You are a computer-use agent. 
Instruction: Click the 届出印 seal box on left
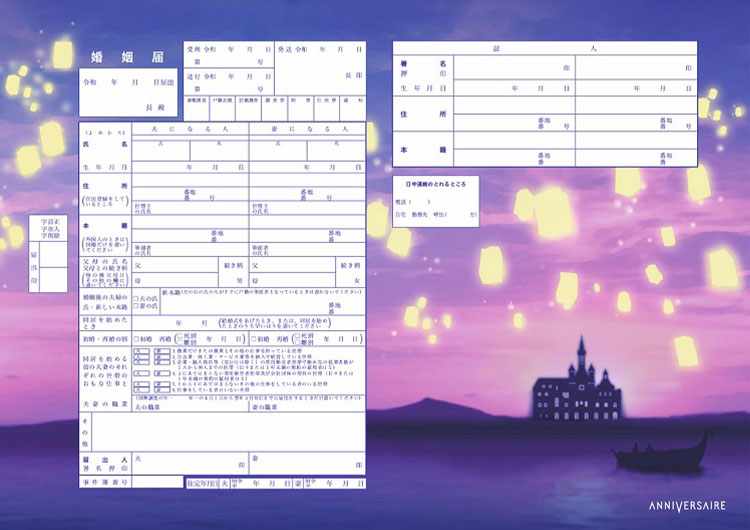pyautogui.click(x=48, y=267)
